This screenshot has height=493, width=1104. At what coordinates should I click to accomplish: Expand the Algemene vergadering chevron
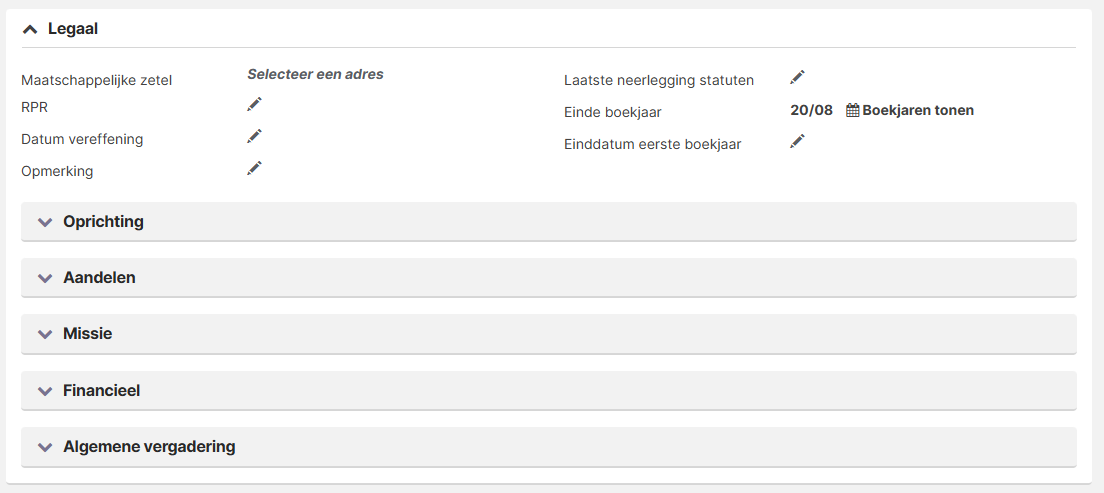[45, 447]
